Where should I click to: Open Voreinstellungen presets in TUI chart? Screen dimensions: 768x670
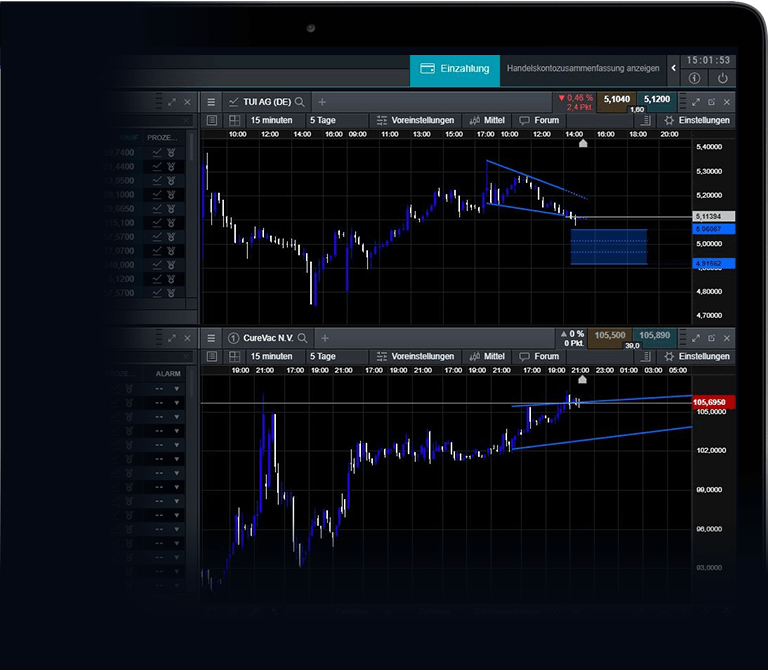[x=415, y=120]
